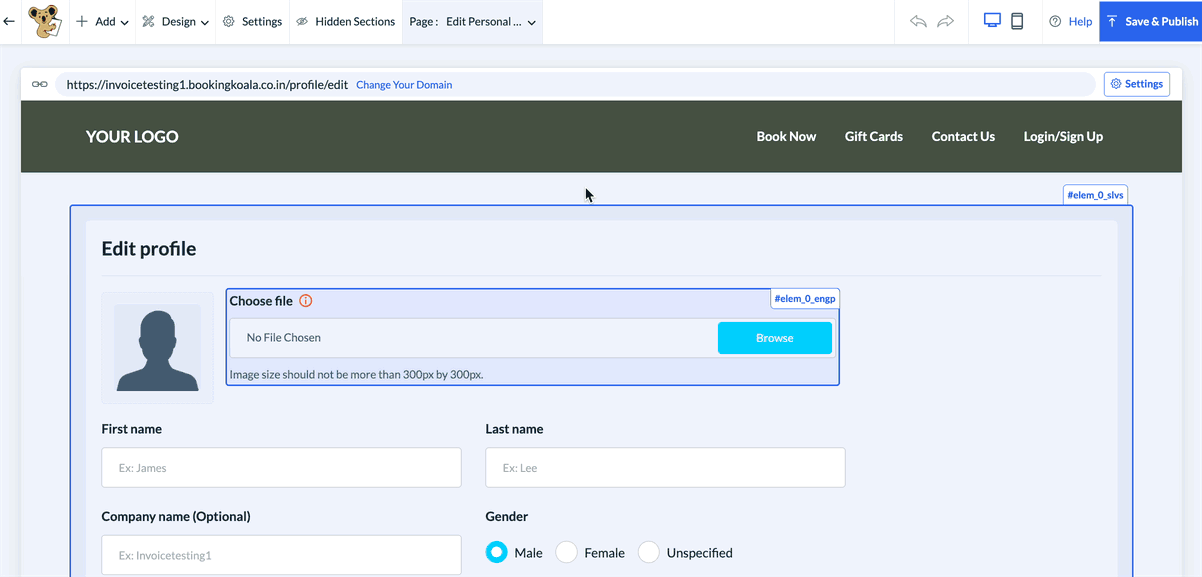Click the page URL text
This screenshot has height=577, width=1202.
click(207, 85)
